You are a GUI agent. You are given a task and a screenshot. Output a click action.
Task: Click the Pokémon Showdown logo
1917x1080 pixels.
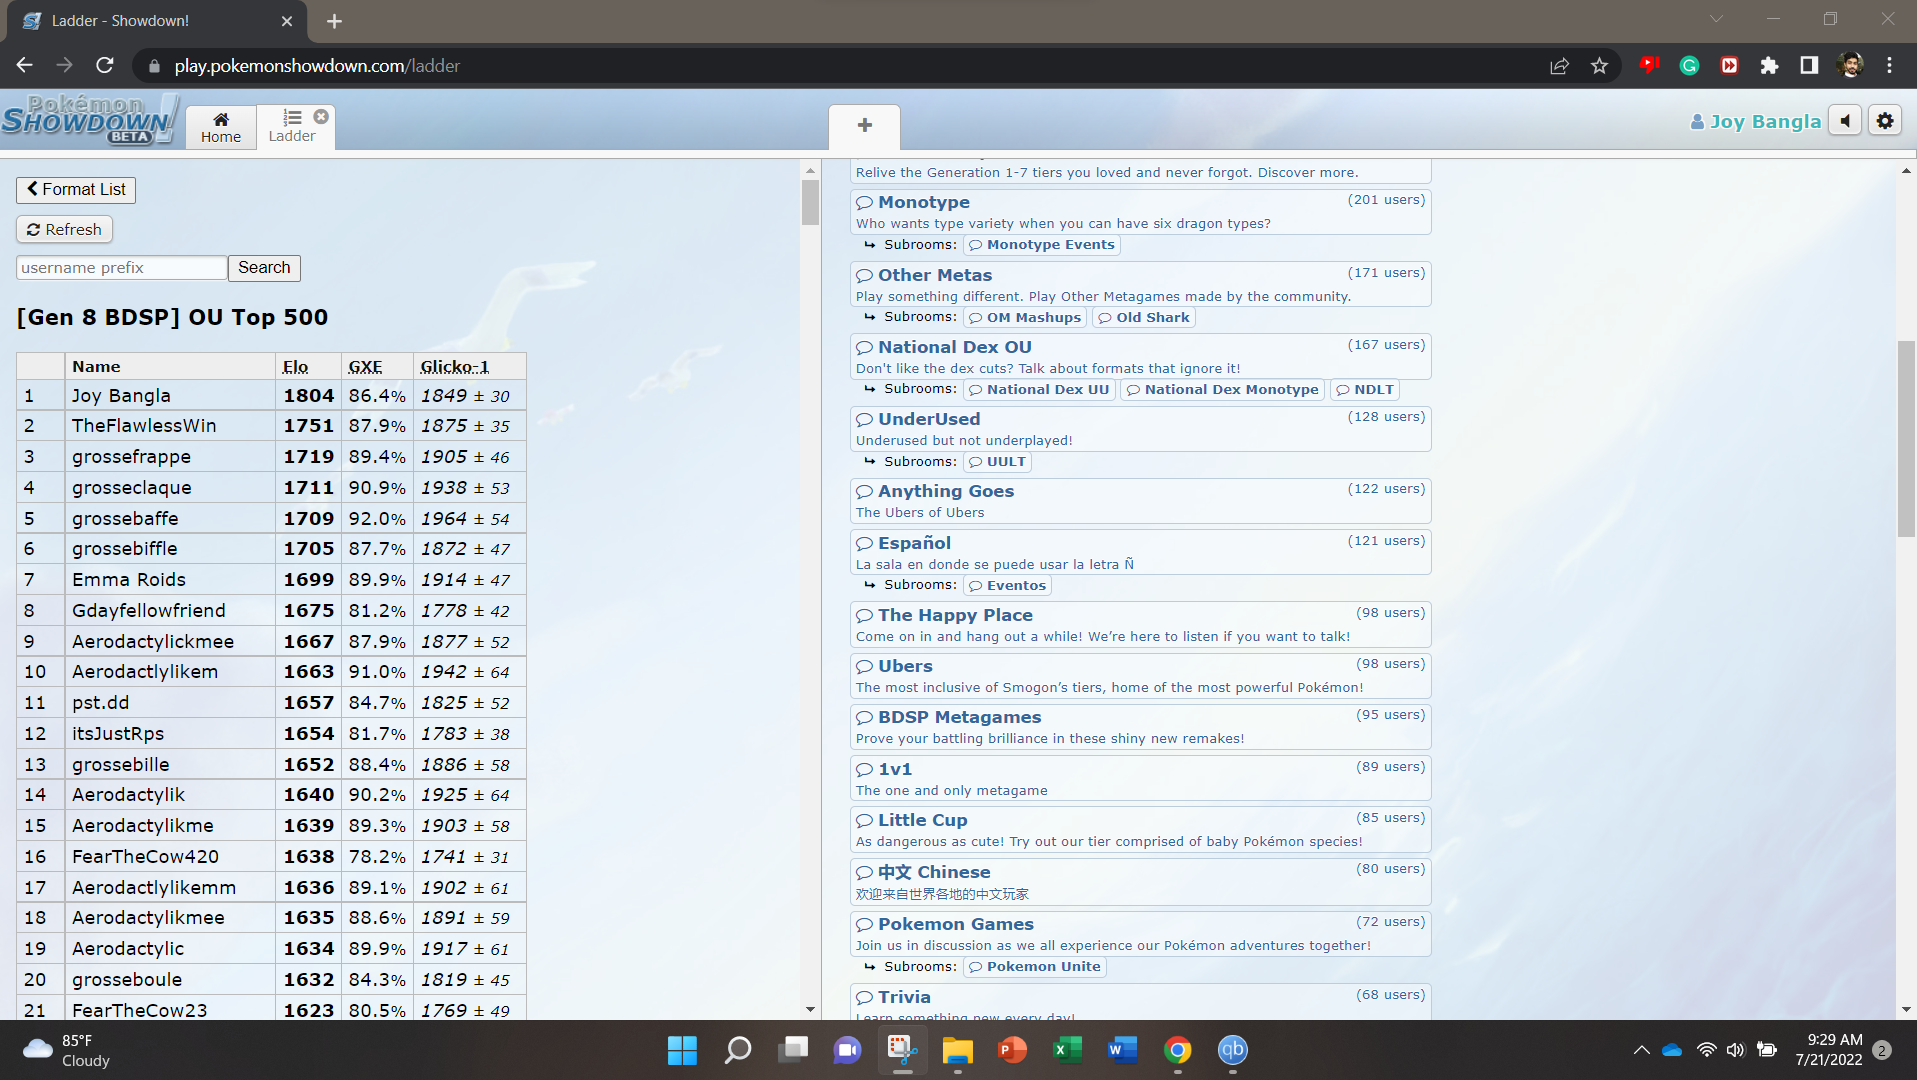coord(90,120)
